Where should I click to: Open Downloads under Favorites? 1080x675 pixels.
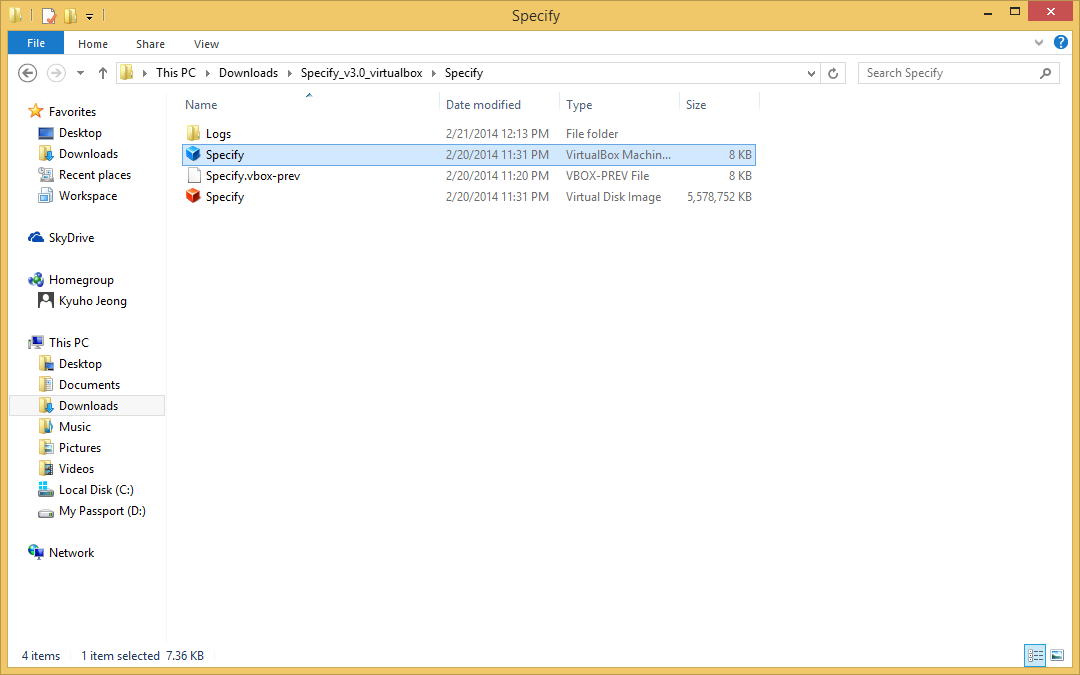tap(88, 154)
